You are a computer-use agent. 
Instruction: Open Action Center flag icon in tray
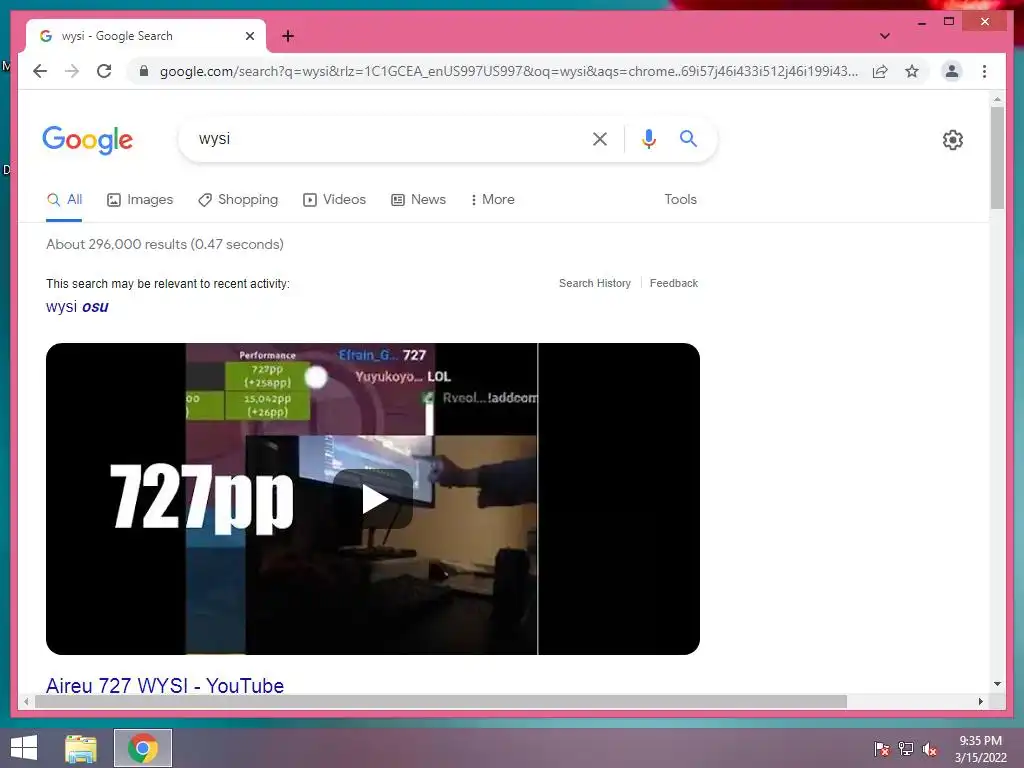tap(881, 748)
